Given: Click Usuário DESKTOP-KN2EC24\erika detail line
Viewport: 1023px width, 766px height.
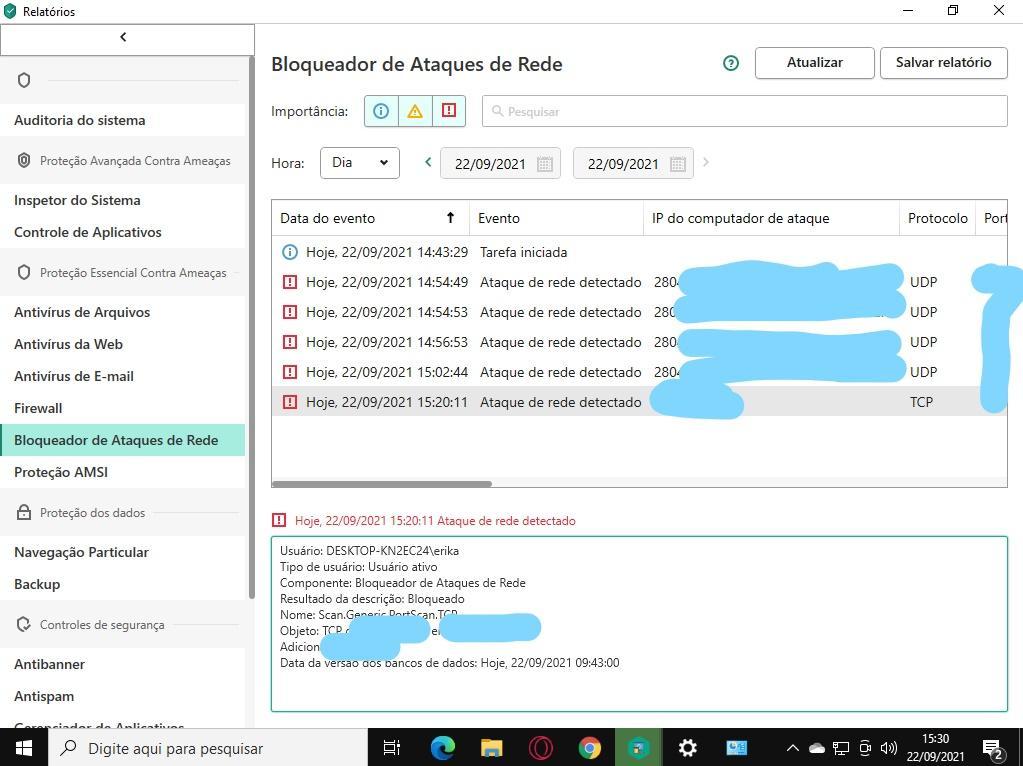Looking at the screenshot, I should point(369,551).
